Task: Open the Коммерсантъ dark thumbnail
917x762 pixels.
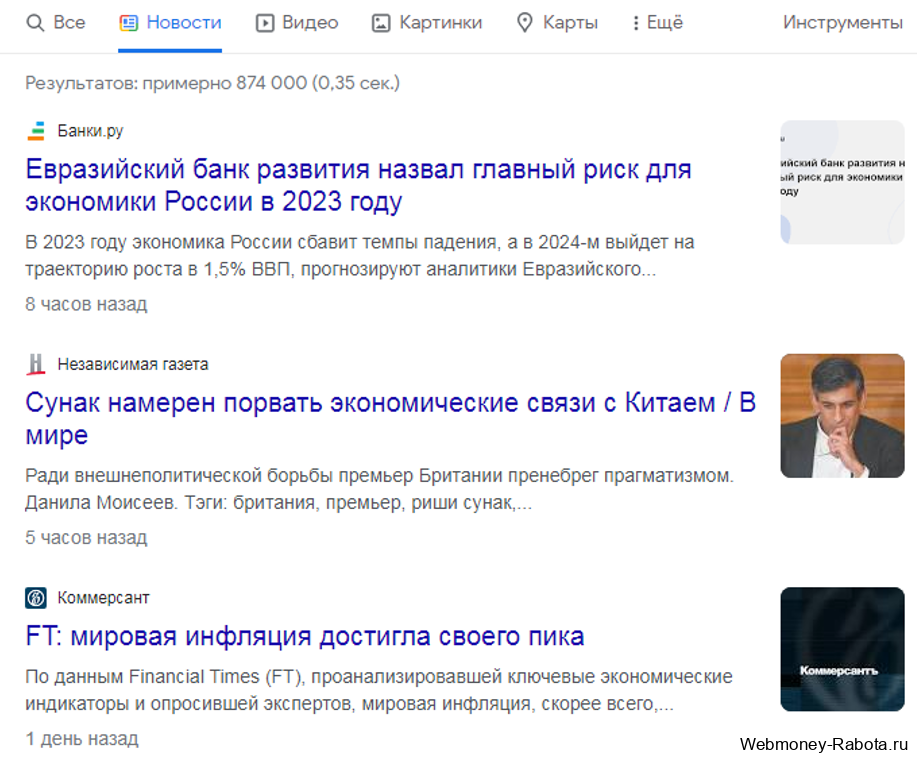Action: click(x=842, y=649)
